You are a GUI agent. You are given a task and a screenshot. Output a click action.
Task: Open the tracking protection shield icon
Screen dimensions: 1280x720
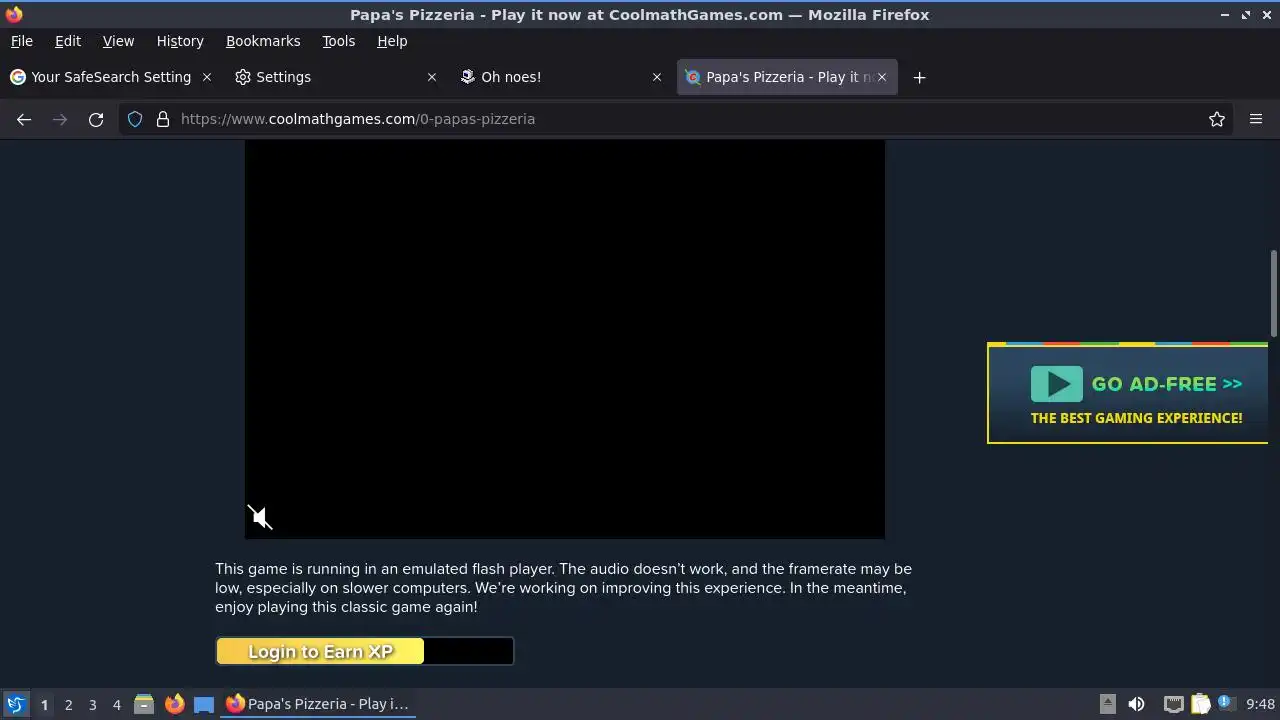[x=135, y=119]
